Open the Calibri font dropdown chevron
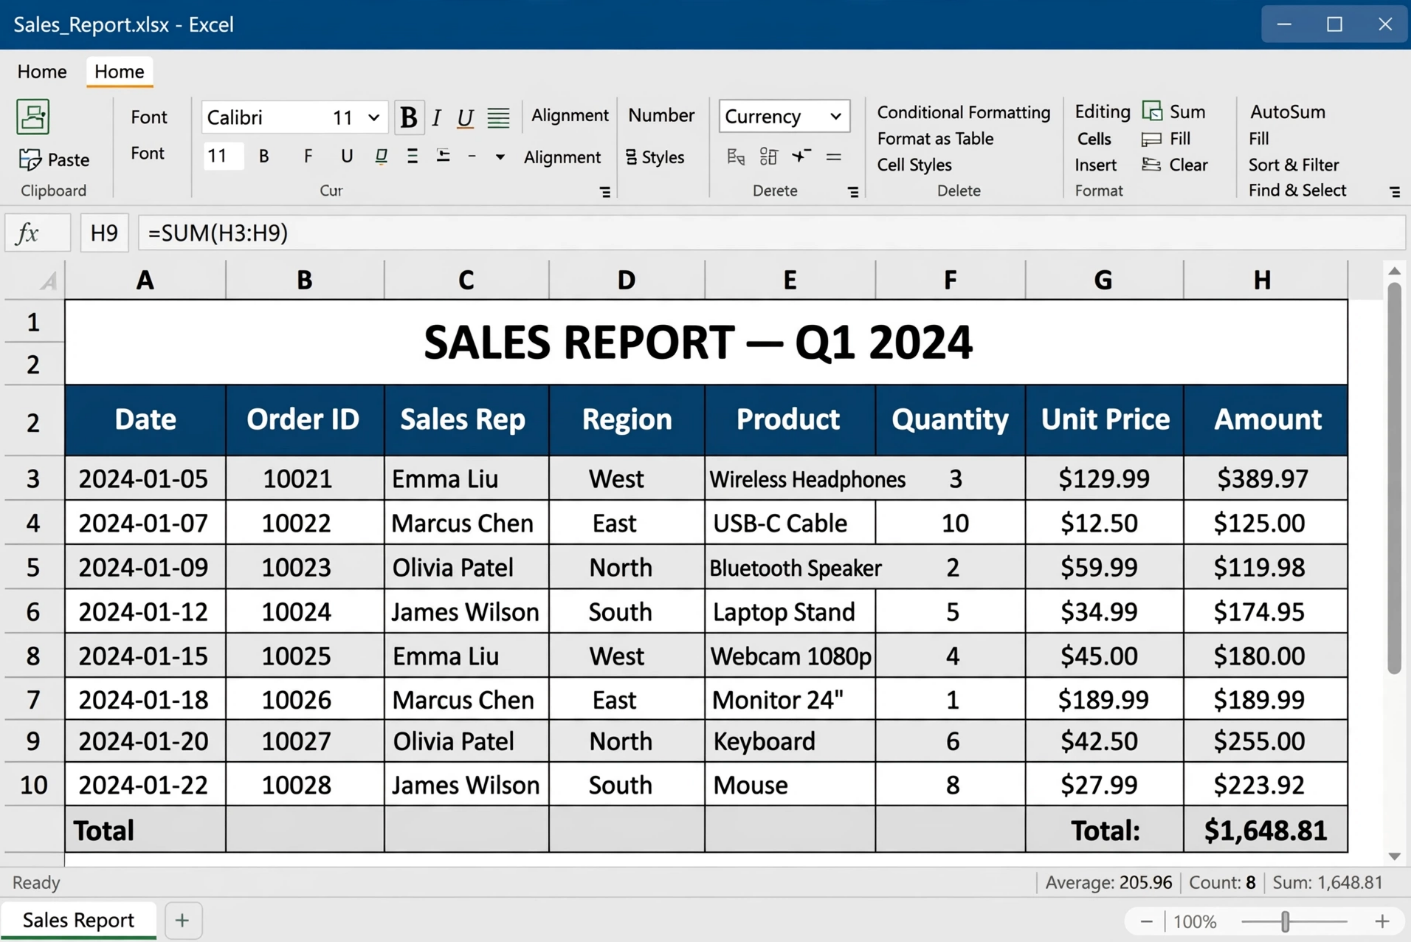Viewport: 1411px width, 942px height. [x=373, y=117]
